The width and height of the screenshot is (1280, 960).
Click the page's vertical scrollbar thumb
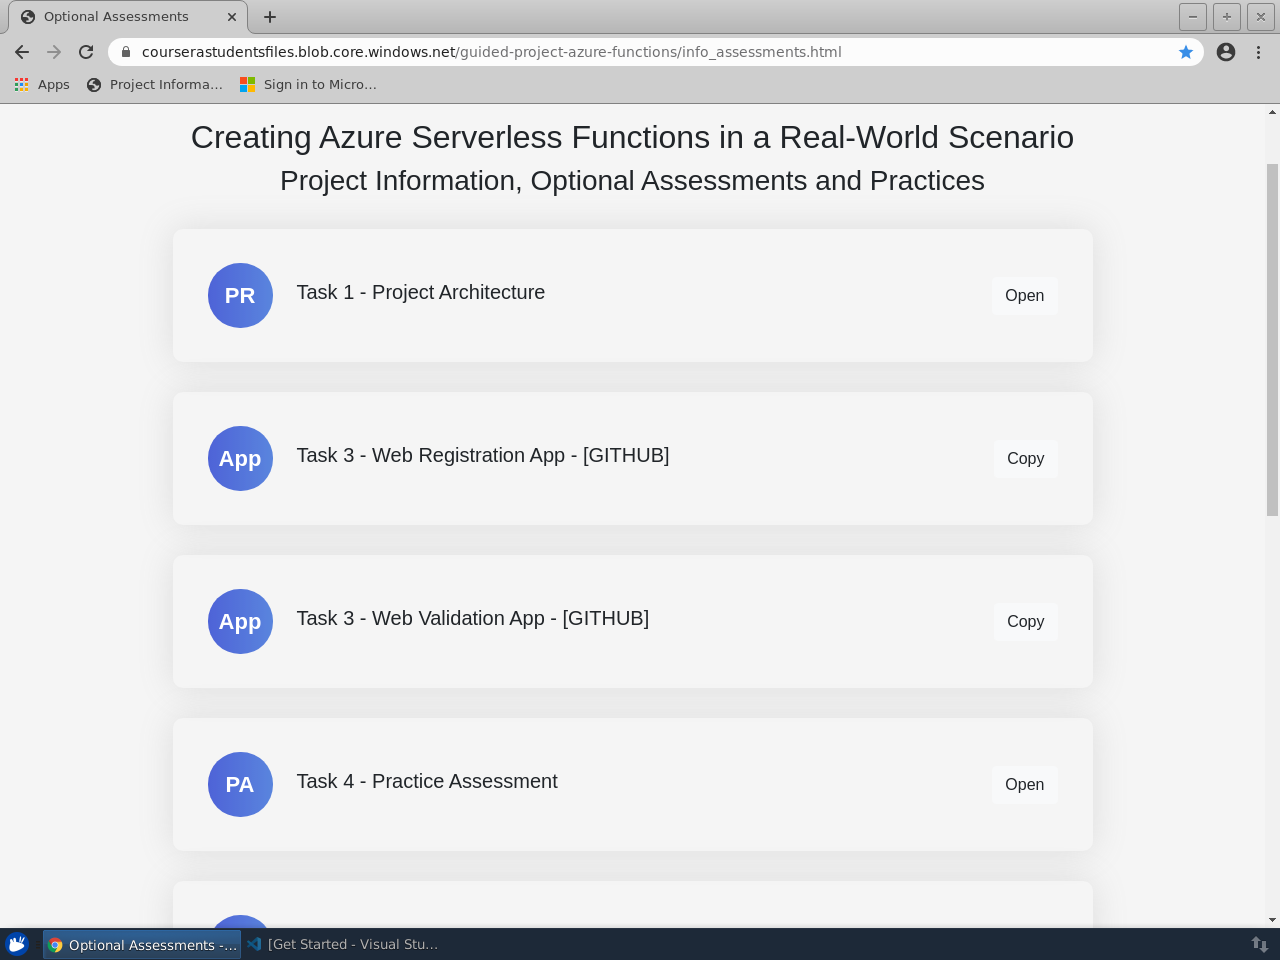(1272, 340)
